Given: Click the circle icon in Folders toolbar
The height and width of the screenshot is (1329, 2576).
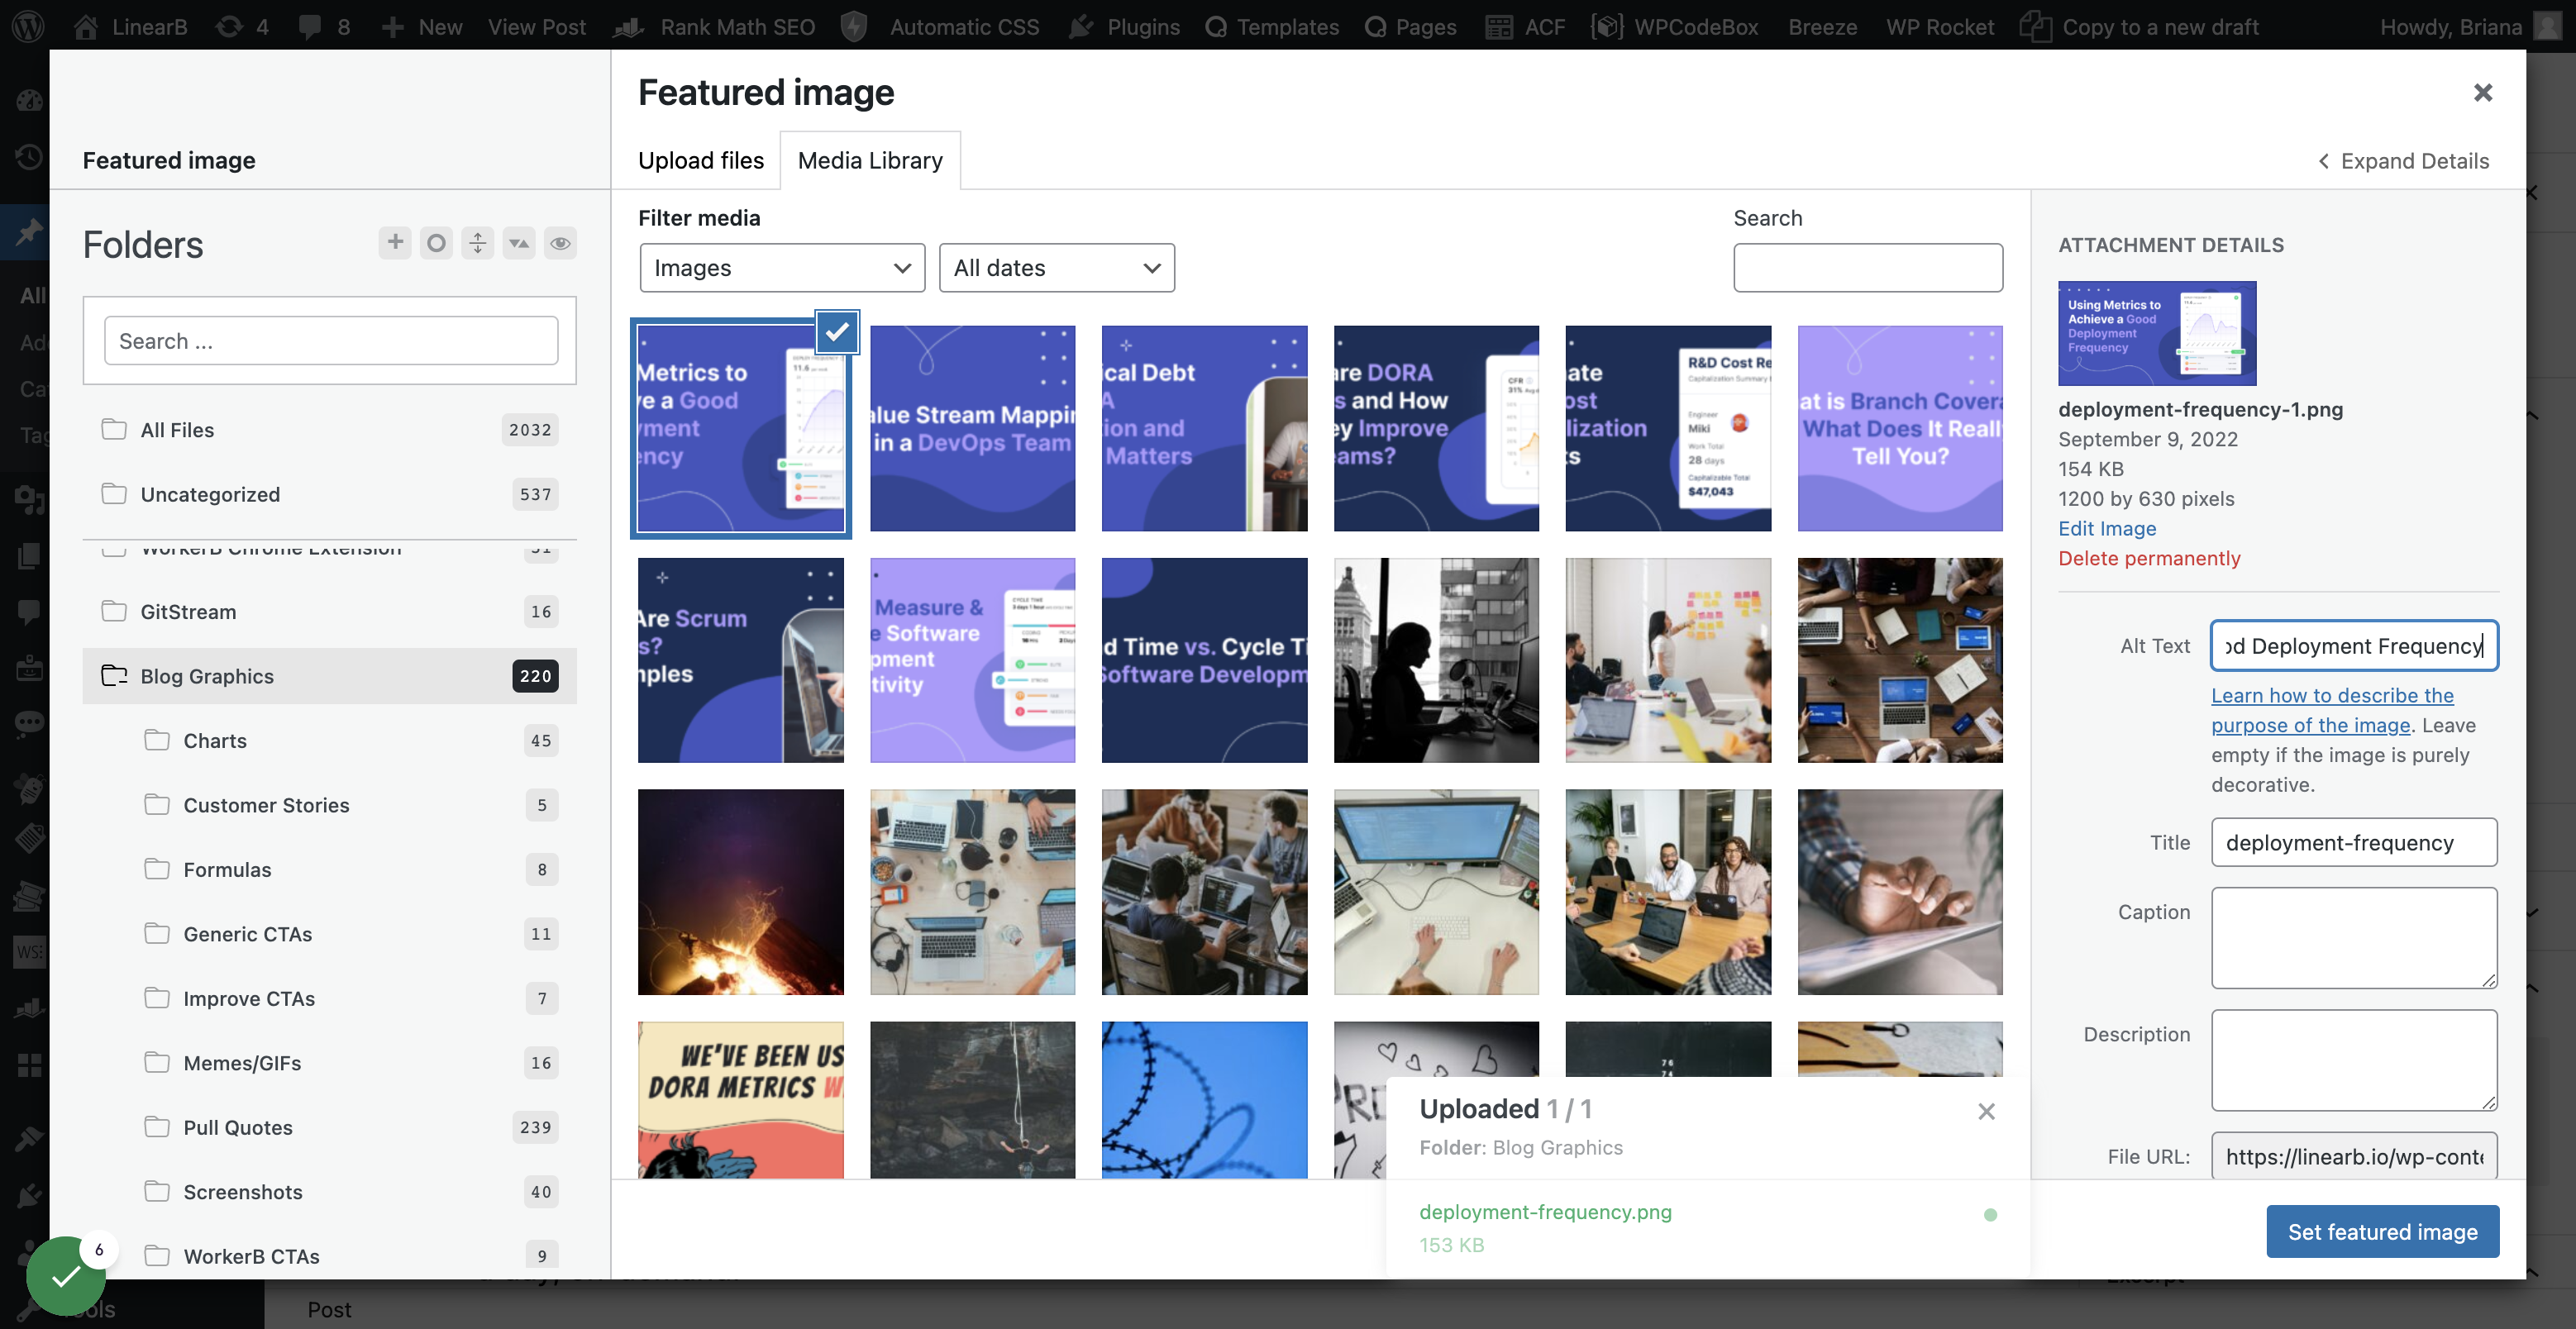Looking at the screenshot, I should click(436, 243).
